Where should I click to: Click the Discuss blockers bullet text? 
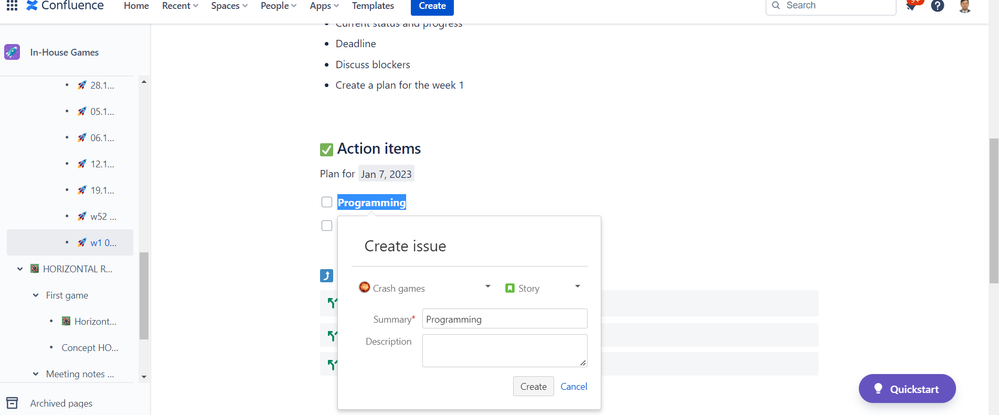[x=373, y=64]
